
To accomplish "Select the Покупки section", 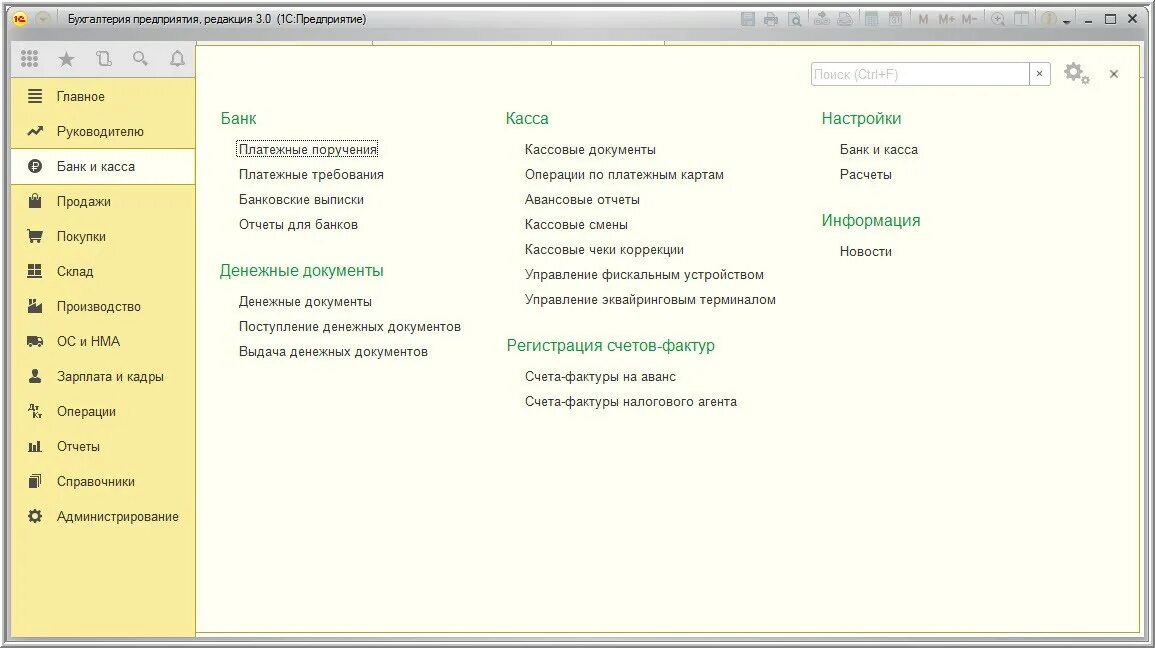I will pyautogui.click(x=103, y=236).
